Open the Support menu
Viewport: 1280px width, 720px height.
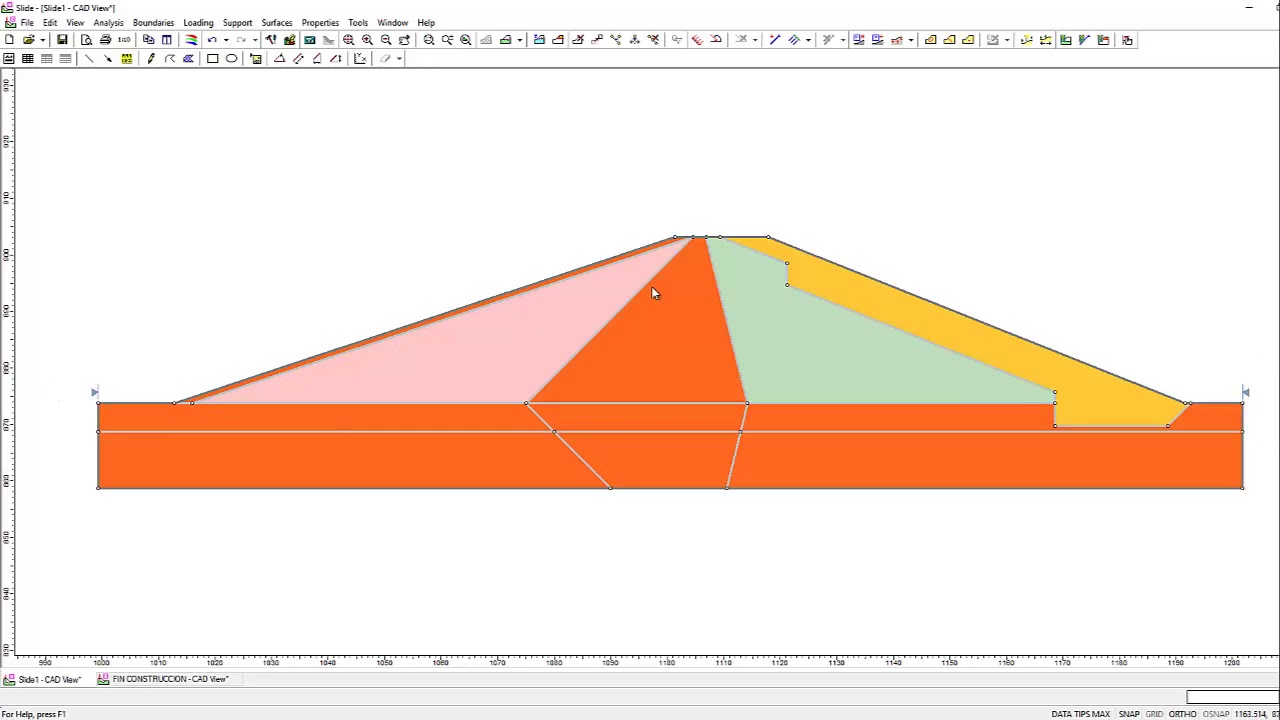tap(237, 22)
